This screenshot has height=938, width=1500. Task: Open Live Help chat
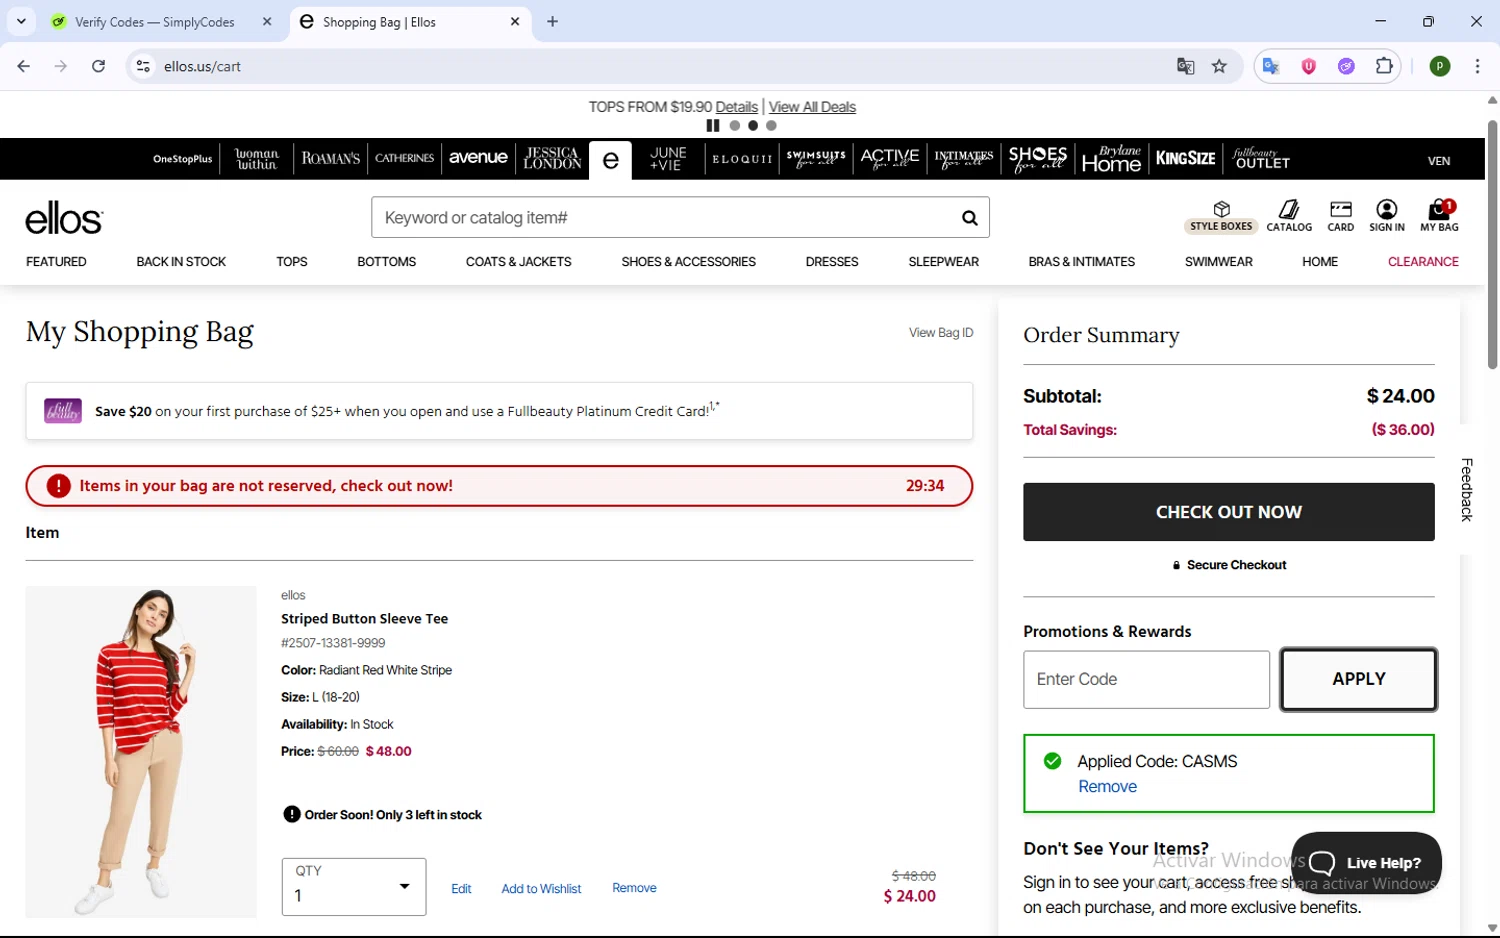coord(1366,863)
